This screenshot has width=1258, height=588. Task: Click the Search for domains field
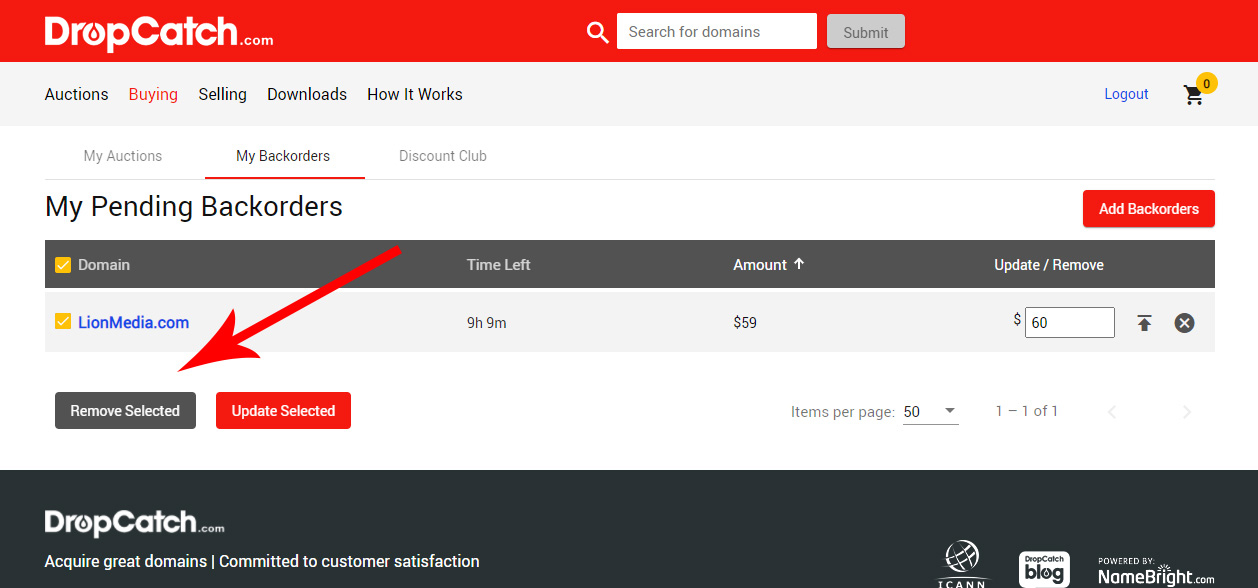click(x=717, y=32)
